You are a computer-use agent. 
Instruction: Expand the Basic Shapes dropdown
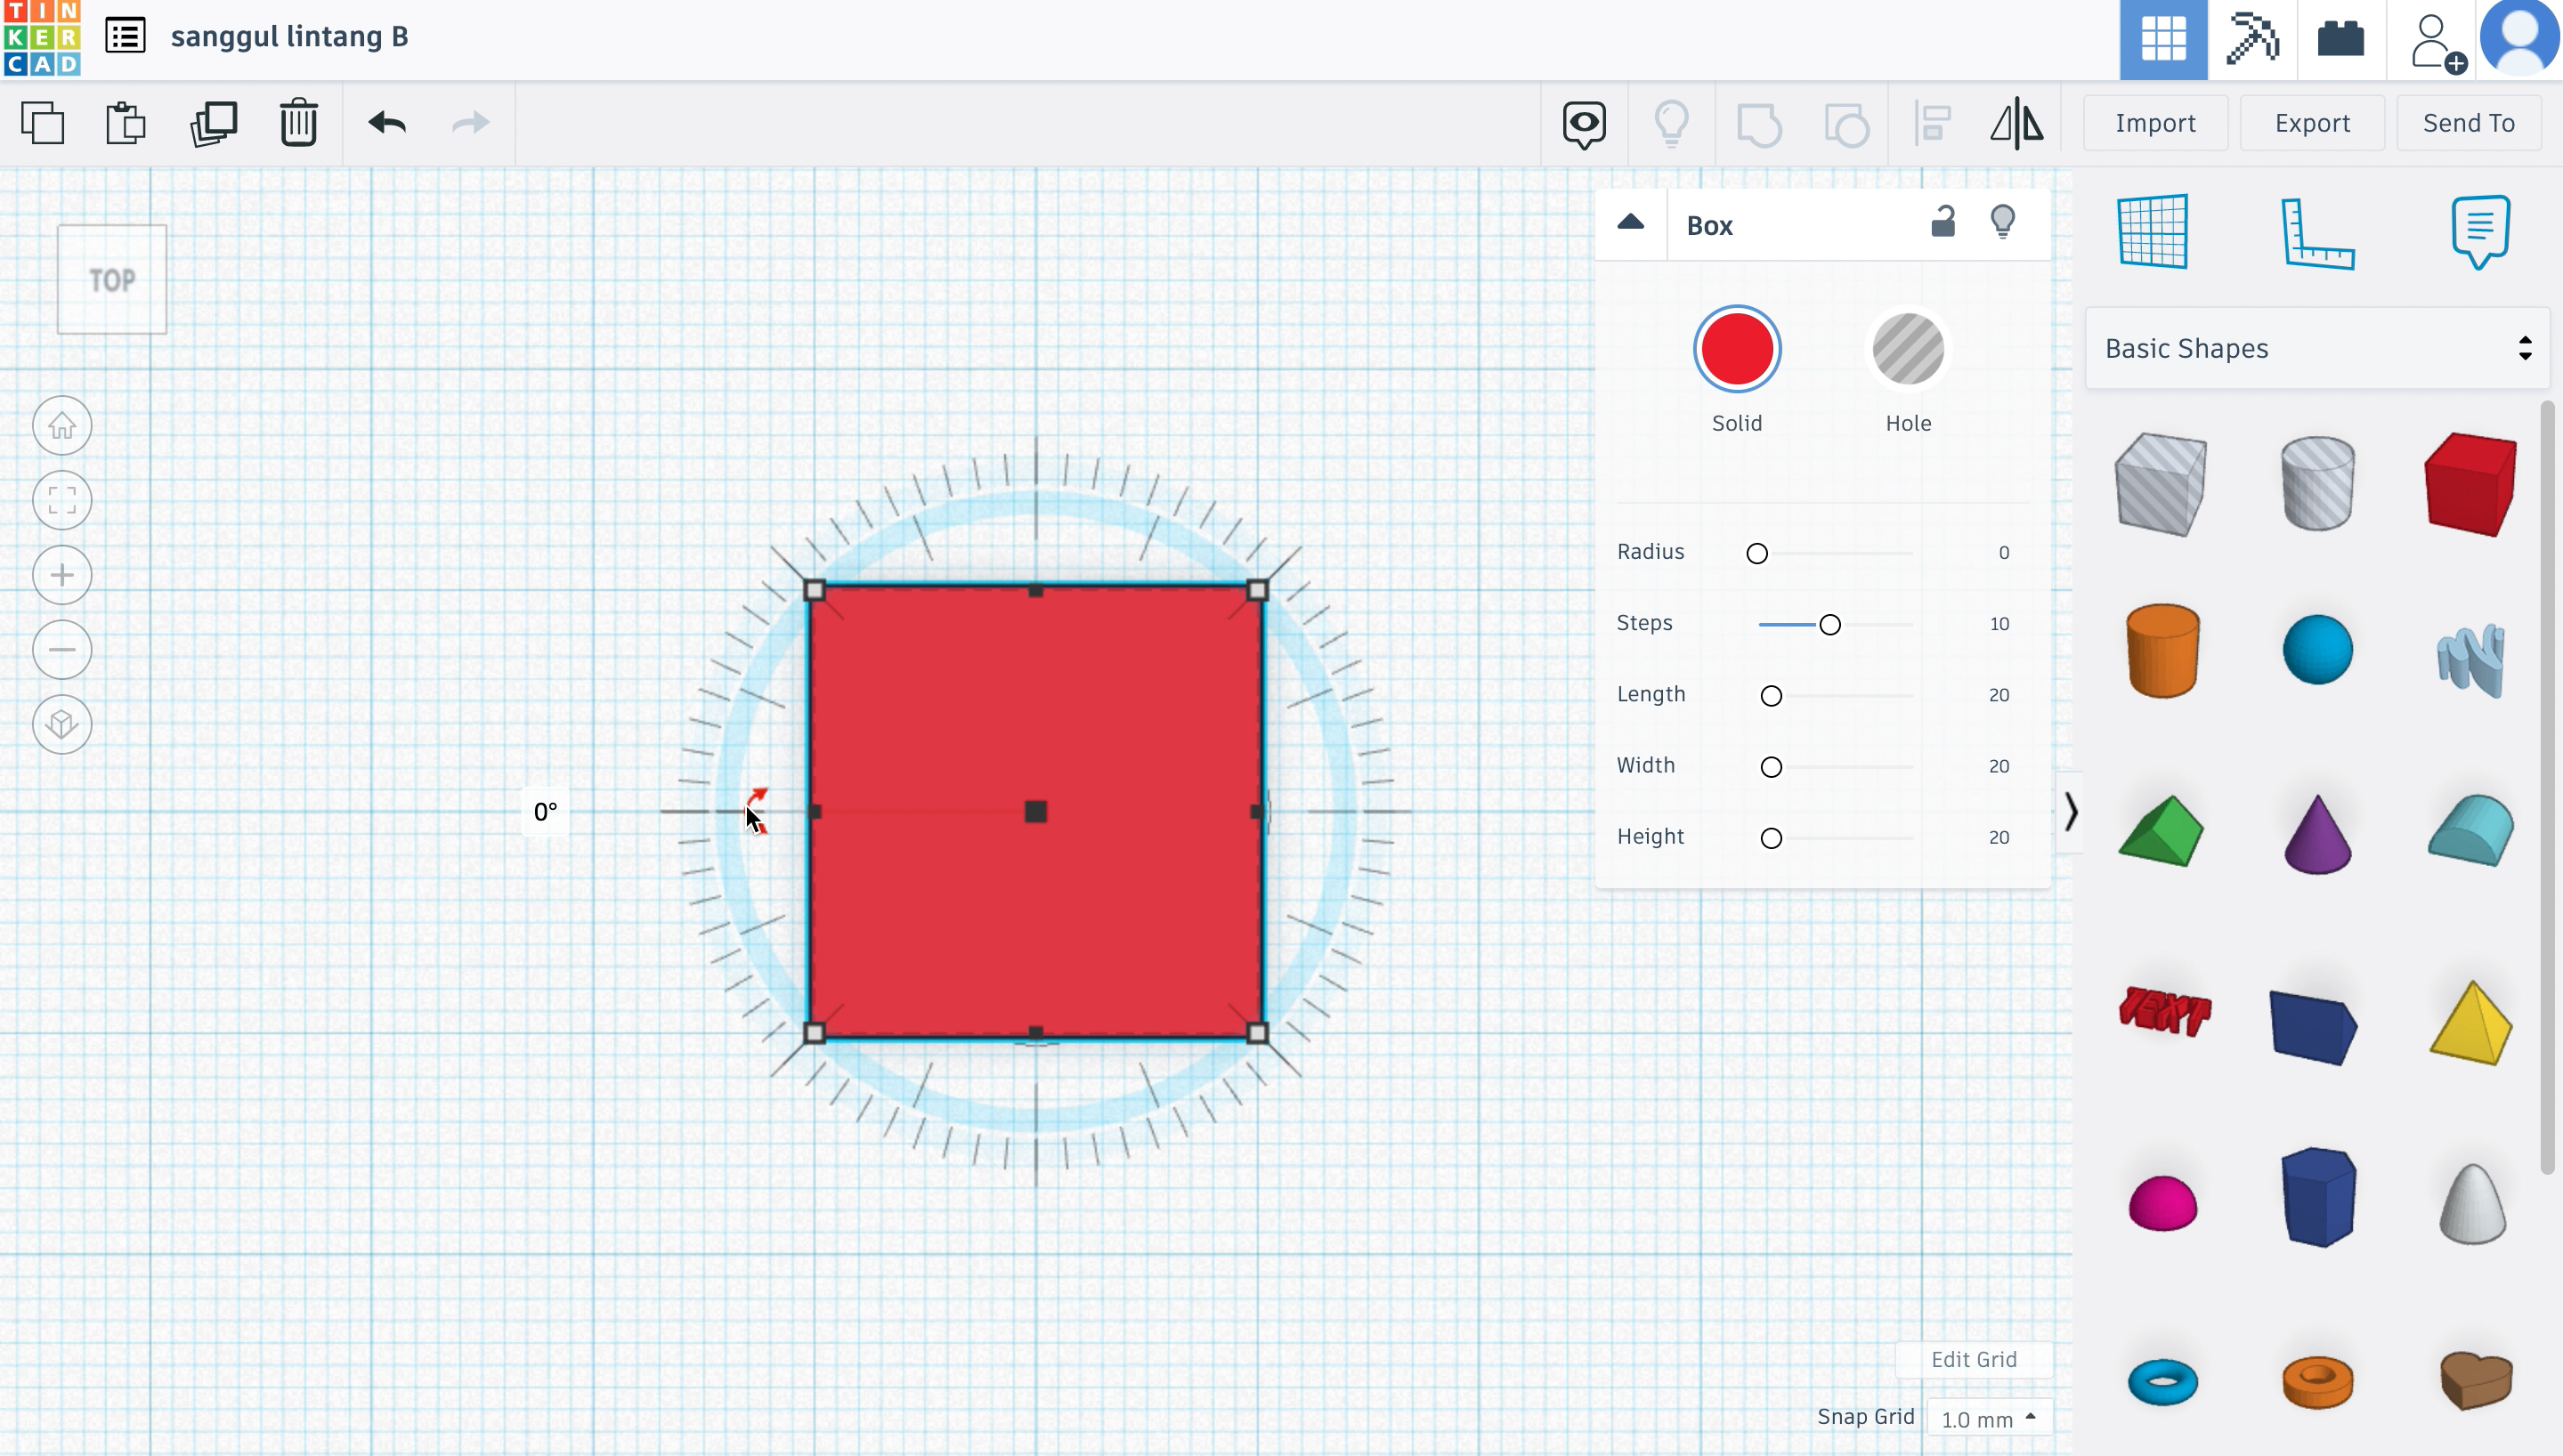pyautogui.click(x=2315, y=347)
